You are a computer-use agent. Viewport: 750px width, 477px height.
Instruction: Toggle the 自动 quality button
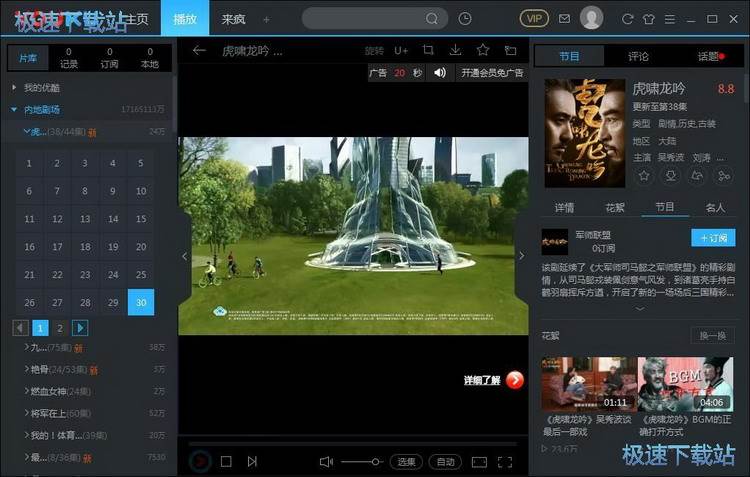[445, 462]
